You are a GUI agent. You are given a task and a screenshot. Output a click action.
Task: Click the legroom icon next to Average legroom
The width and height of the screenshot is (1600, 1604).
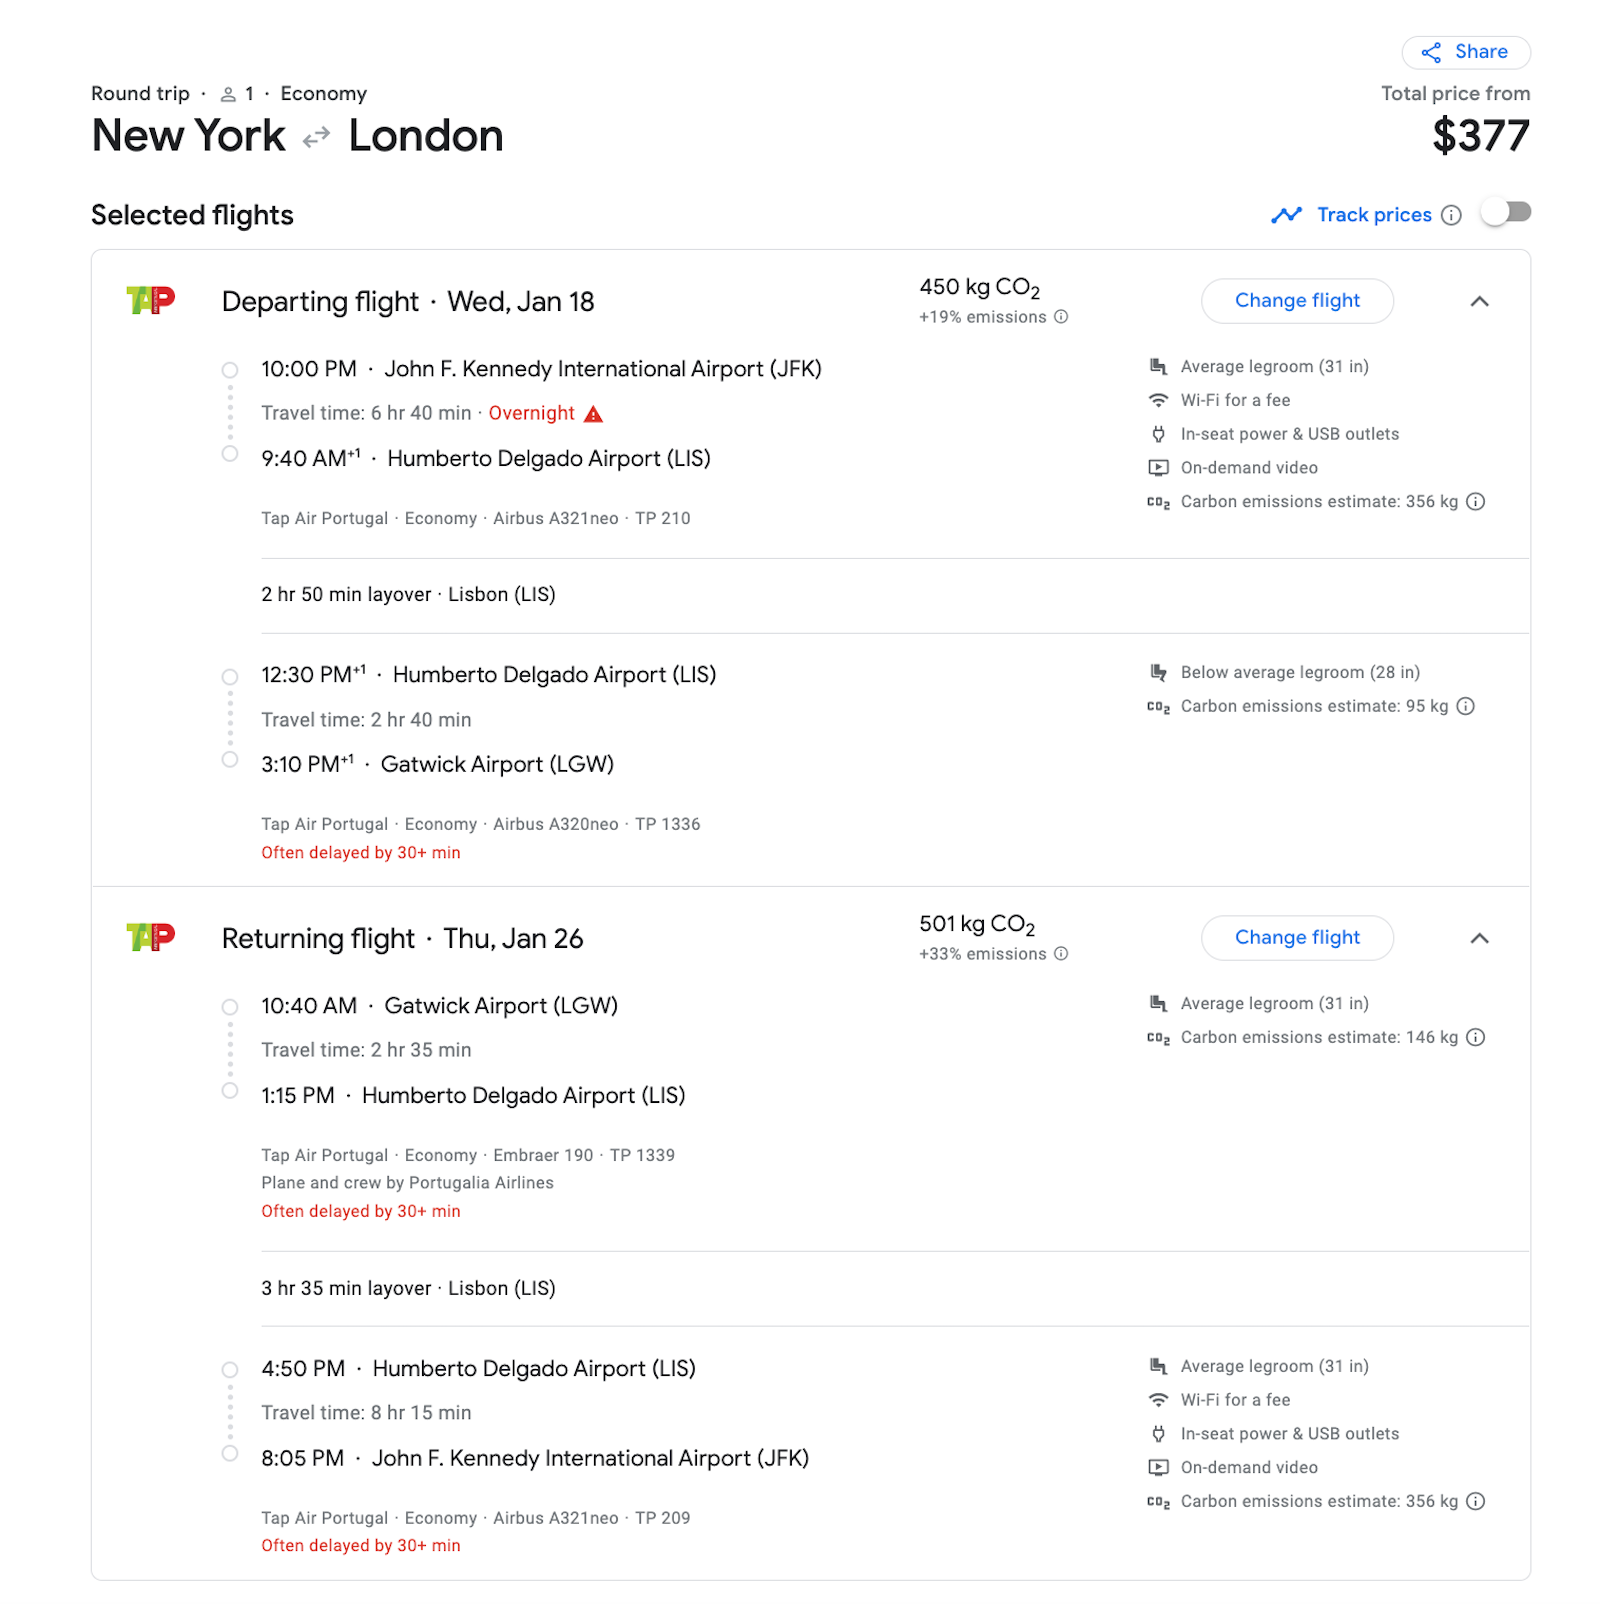[1158, 366]
